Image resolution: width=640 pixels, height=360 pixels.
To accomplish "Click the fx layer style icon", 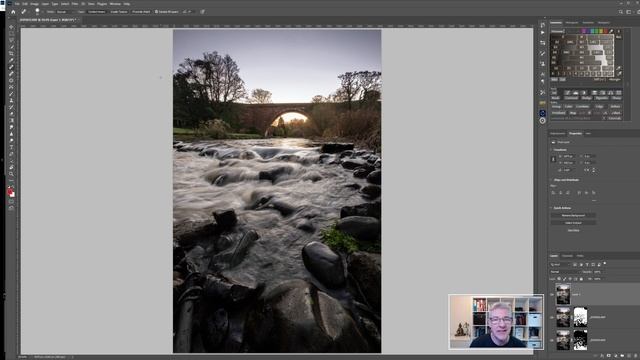I will (x=602, y=356).
